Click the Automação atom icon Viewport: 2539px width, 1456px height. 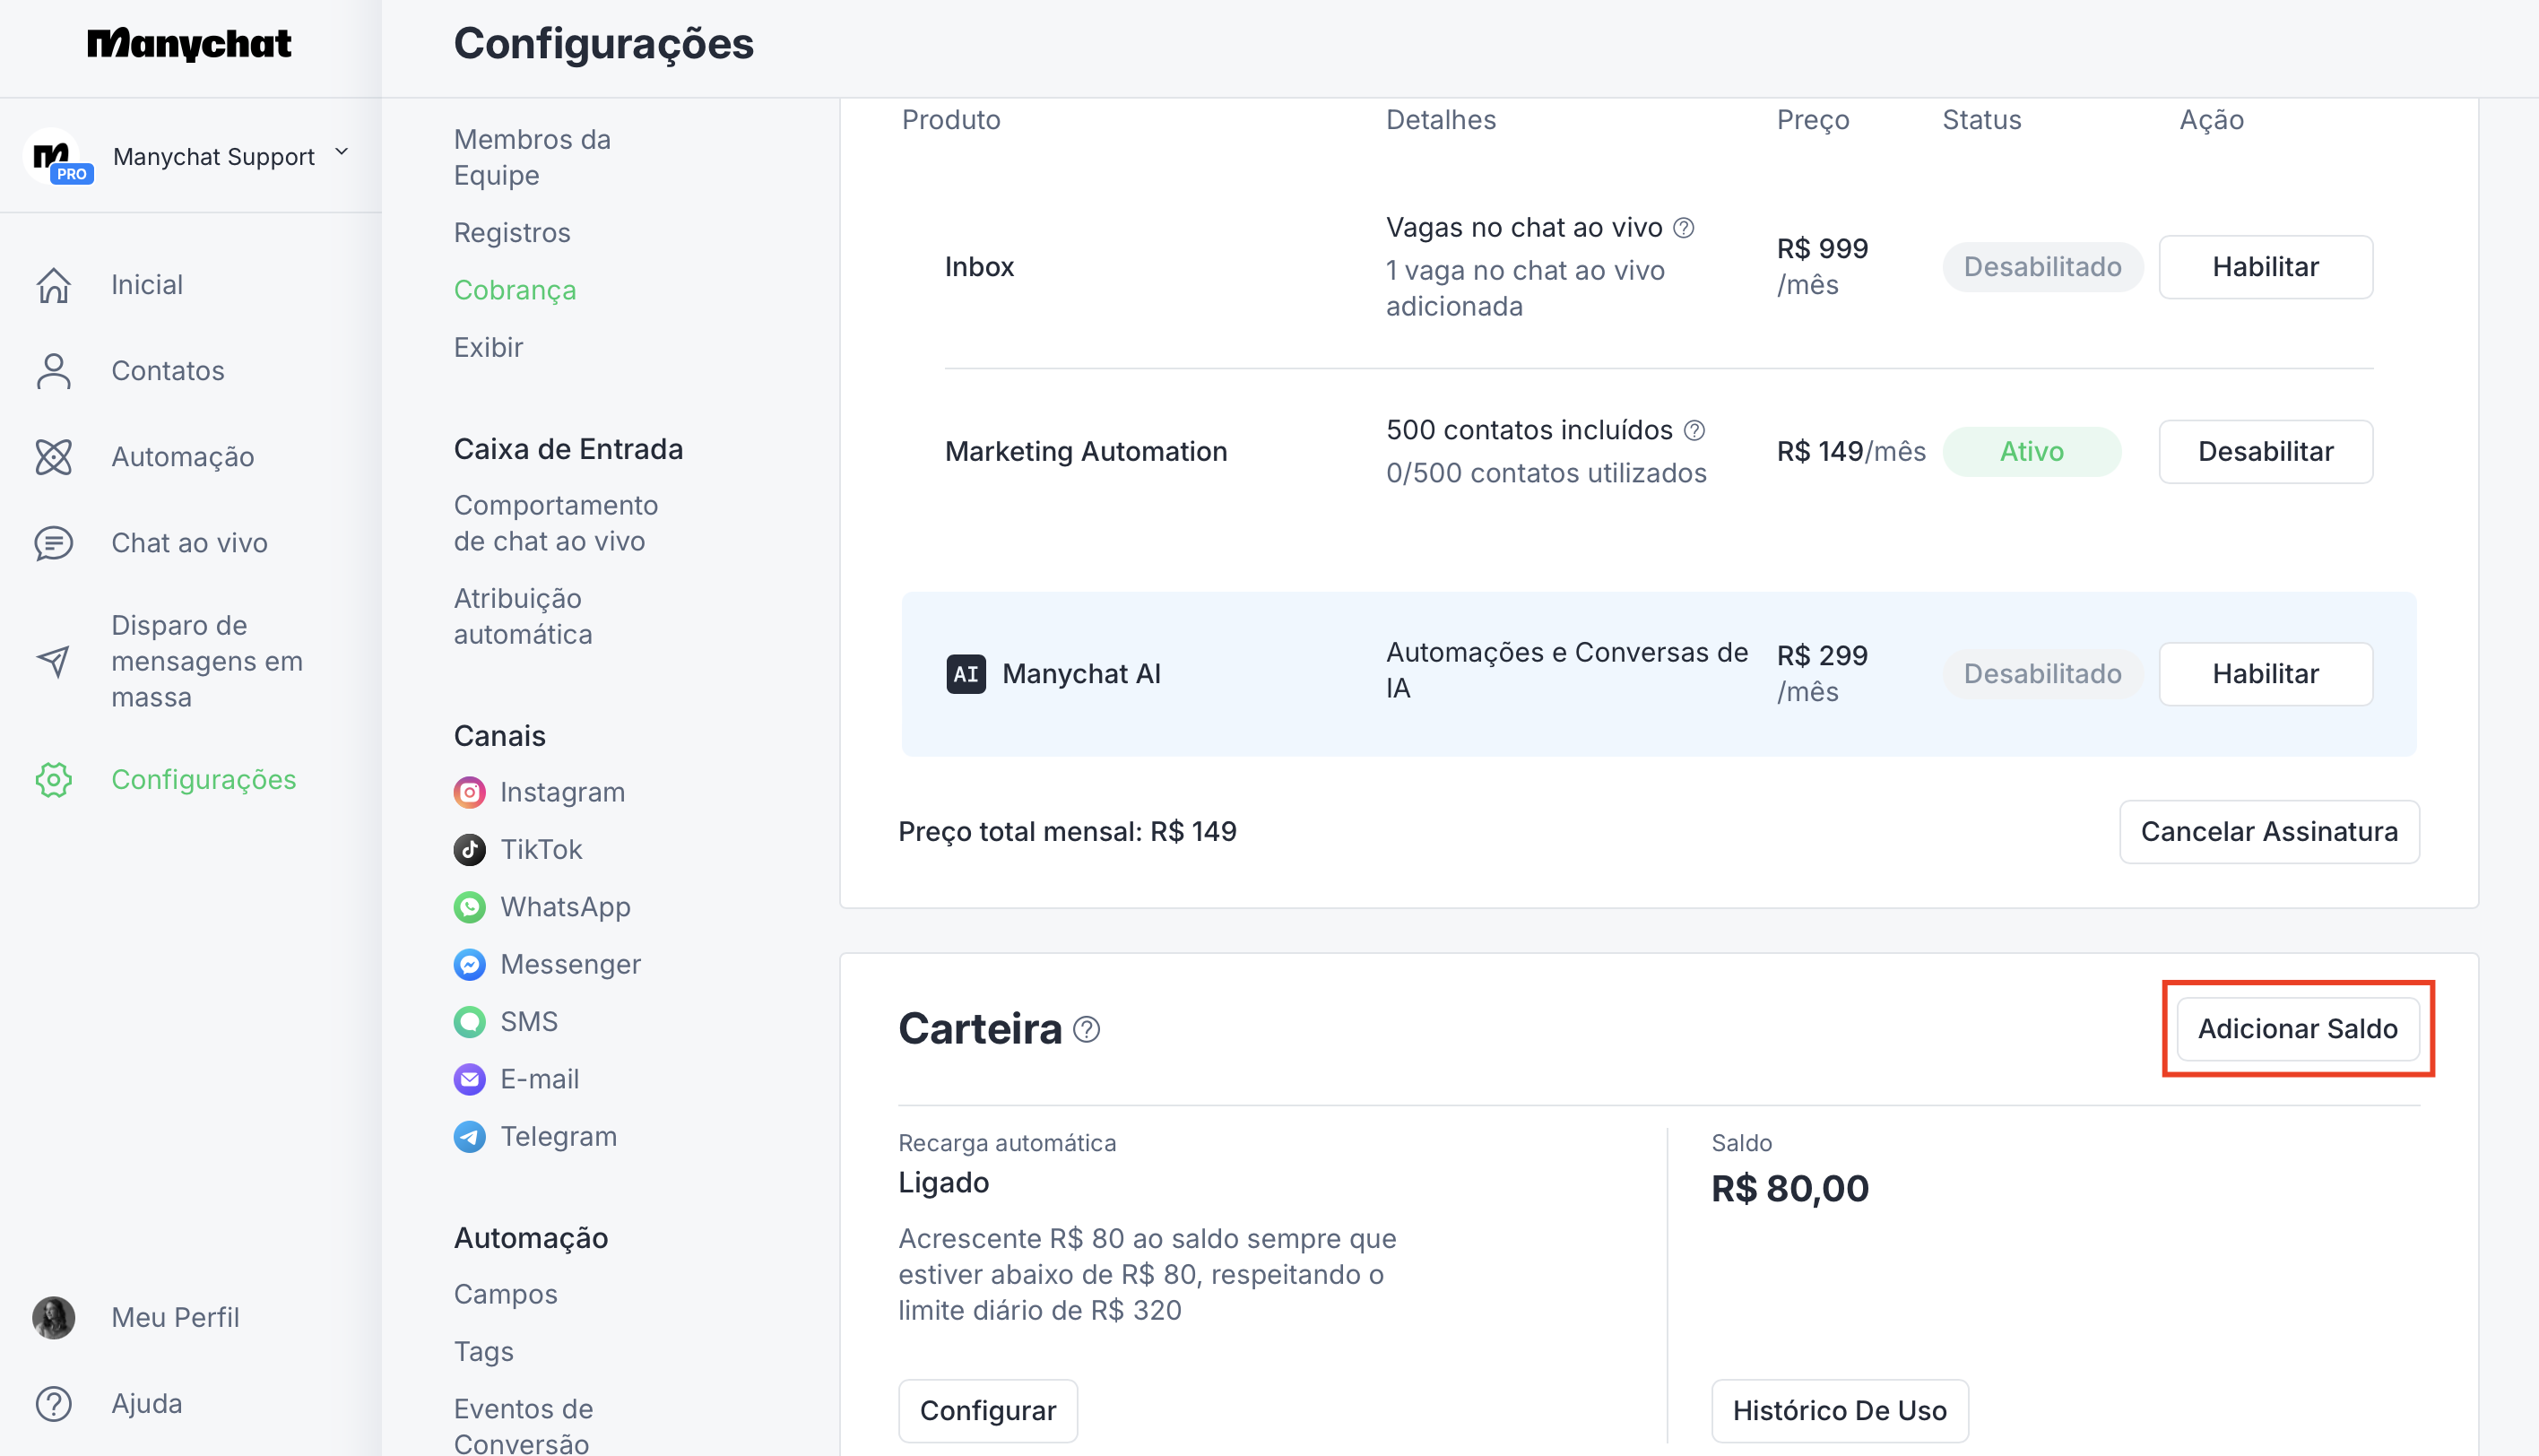[54, 457]
